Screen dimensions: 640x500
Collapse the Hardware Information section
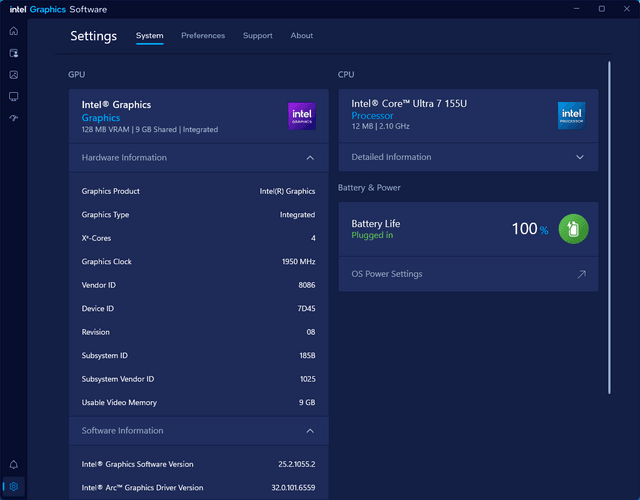199,158
